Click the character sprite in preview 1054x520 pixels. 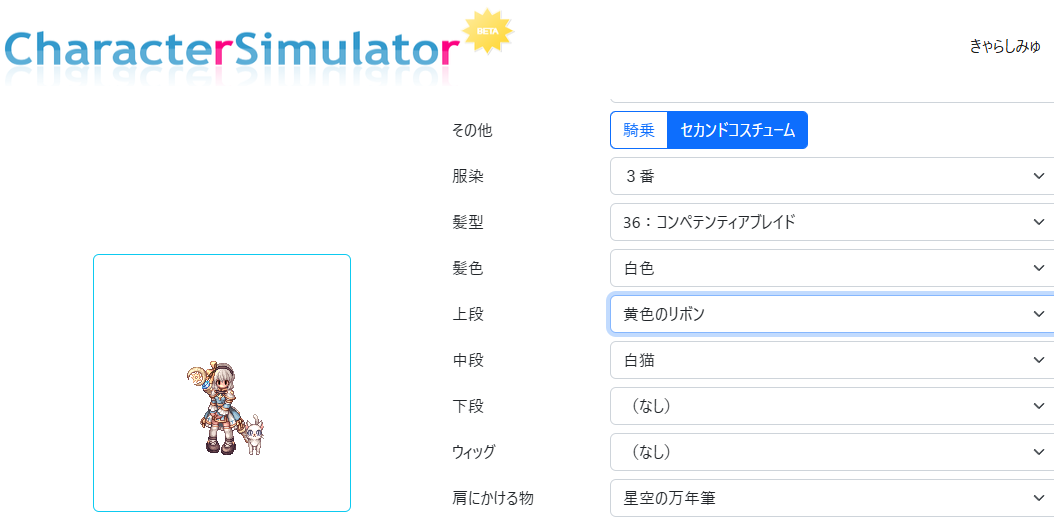(x=217, y=410)
